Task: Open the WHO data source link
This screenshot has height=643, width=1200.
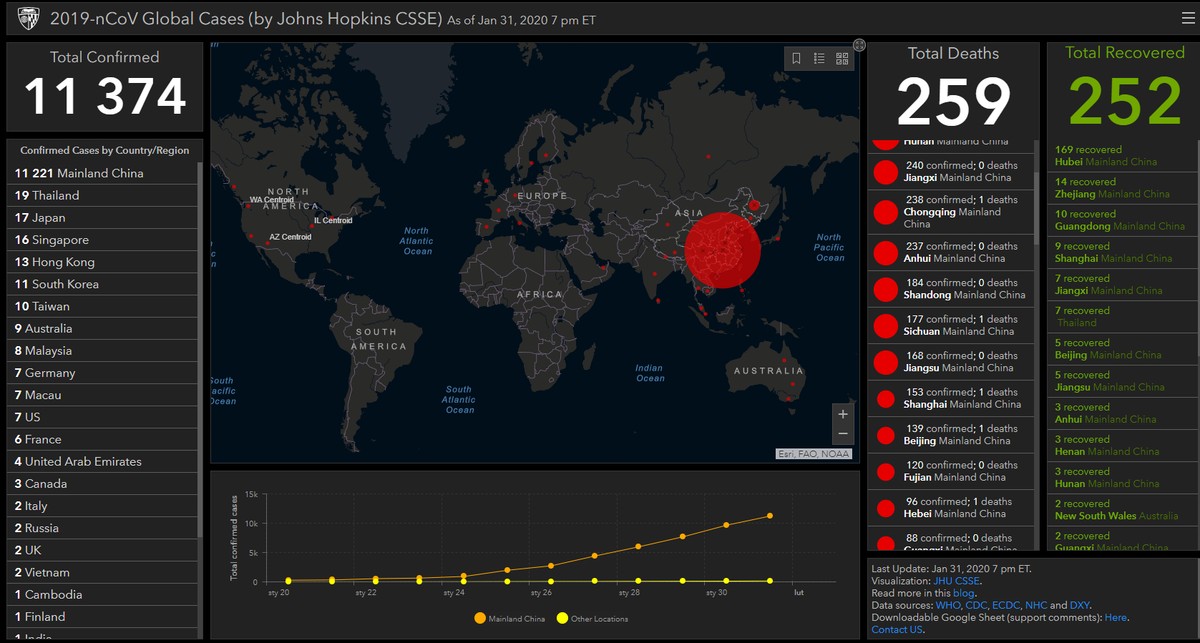Action: pos(948,605)
